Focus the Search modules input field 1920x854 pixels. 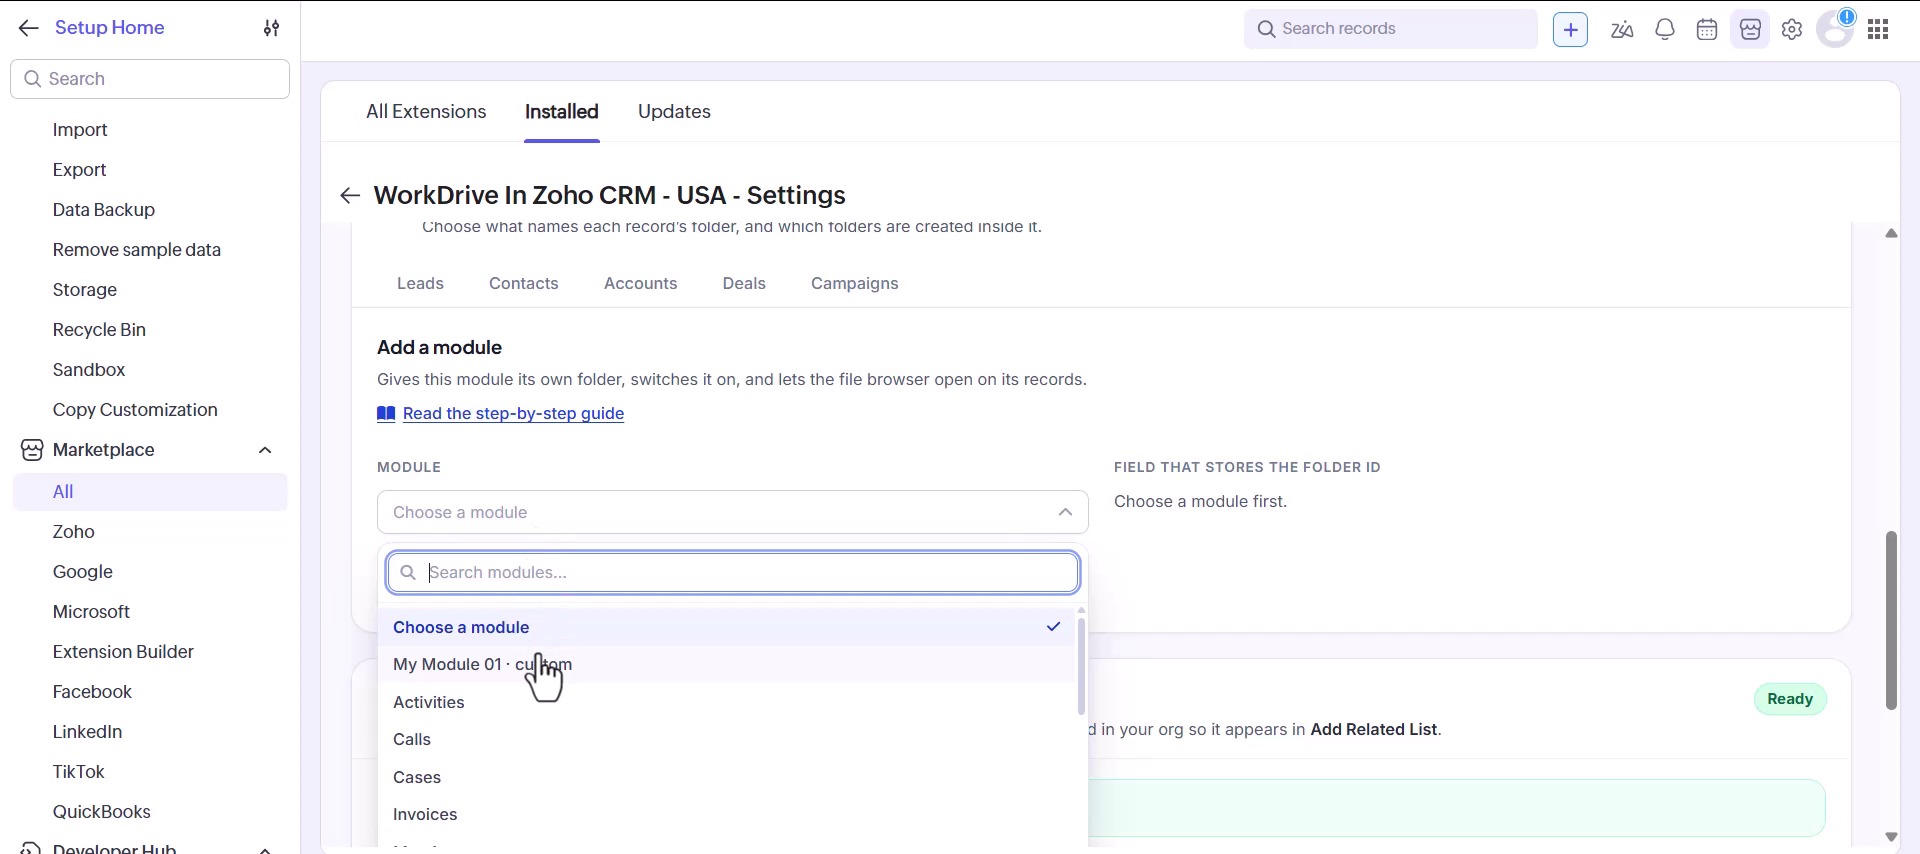pyautogui.click(x=733, y=573)
